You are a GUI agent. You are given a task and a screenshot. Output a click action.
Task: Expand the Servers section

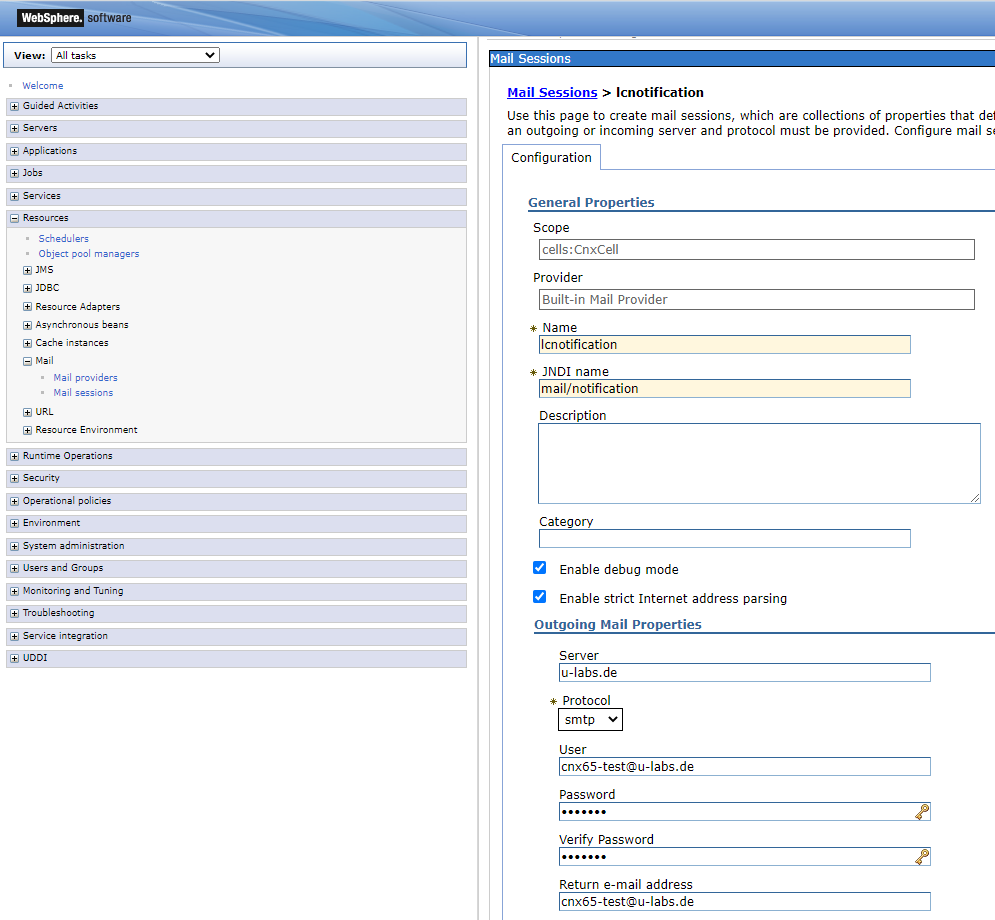pos(15,129)
